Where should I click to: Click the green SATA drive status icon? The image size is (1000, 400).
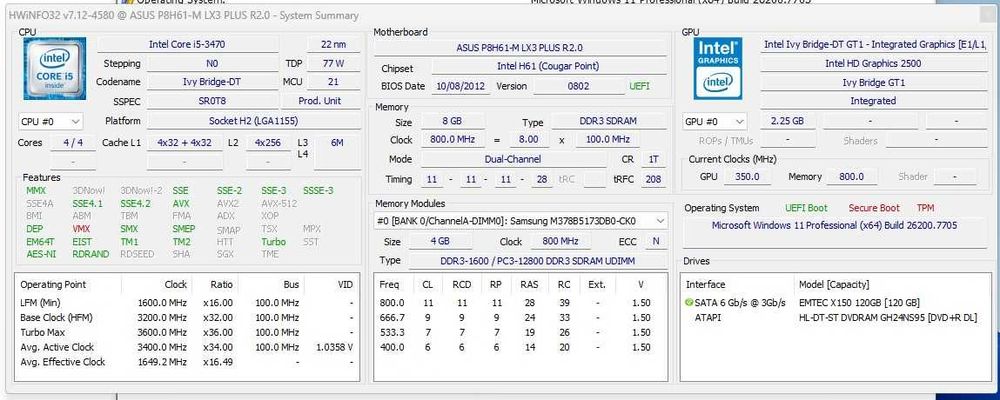click(688, 302)
